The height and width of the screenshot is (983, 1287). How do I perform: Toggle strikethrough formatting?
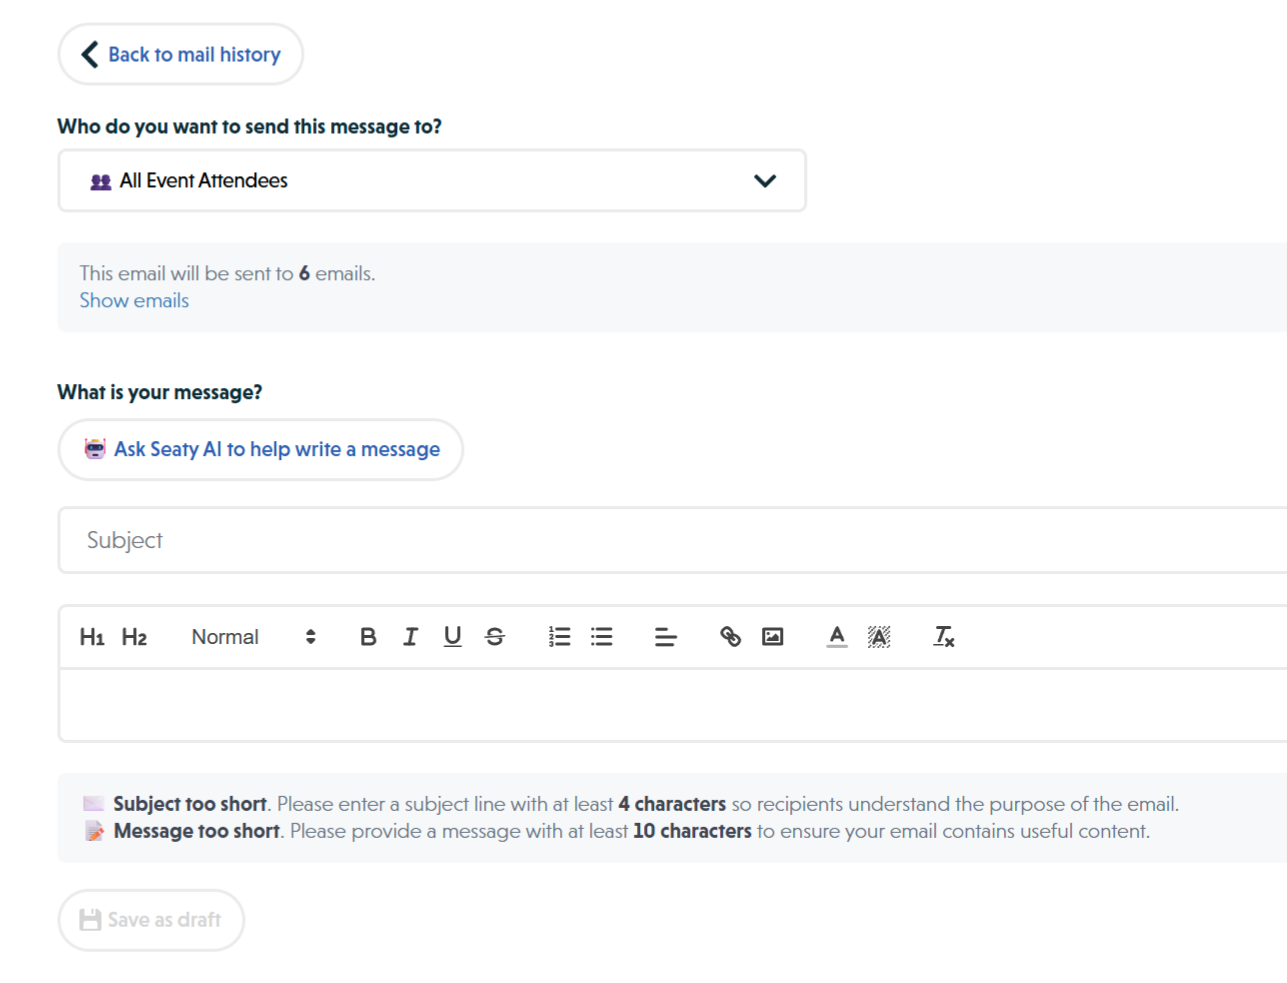click(x=495, y=636)
